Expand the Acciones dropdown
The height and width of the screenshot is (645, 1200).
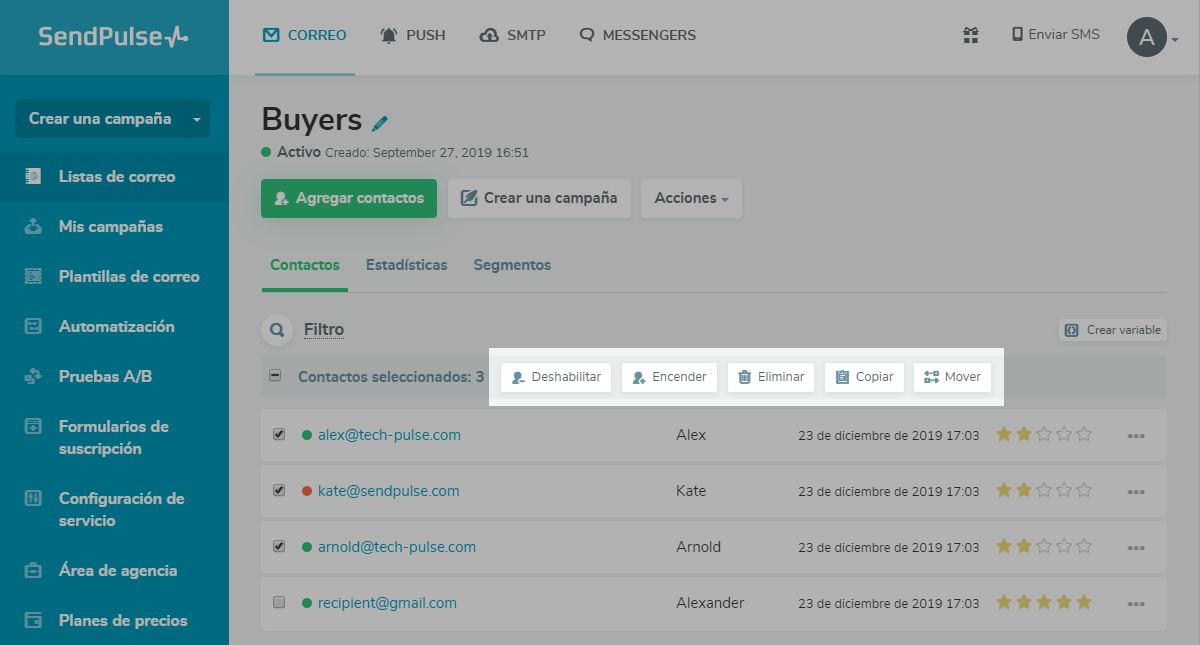point(691,198)
